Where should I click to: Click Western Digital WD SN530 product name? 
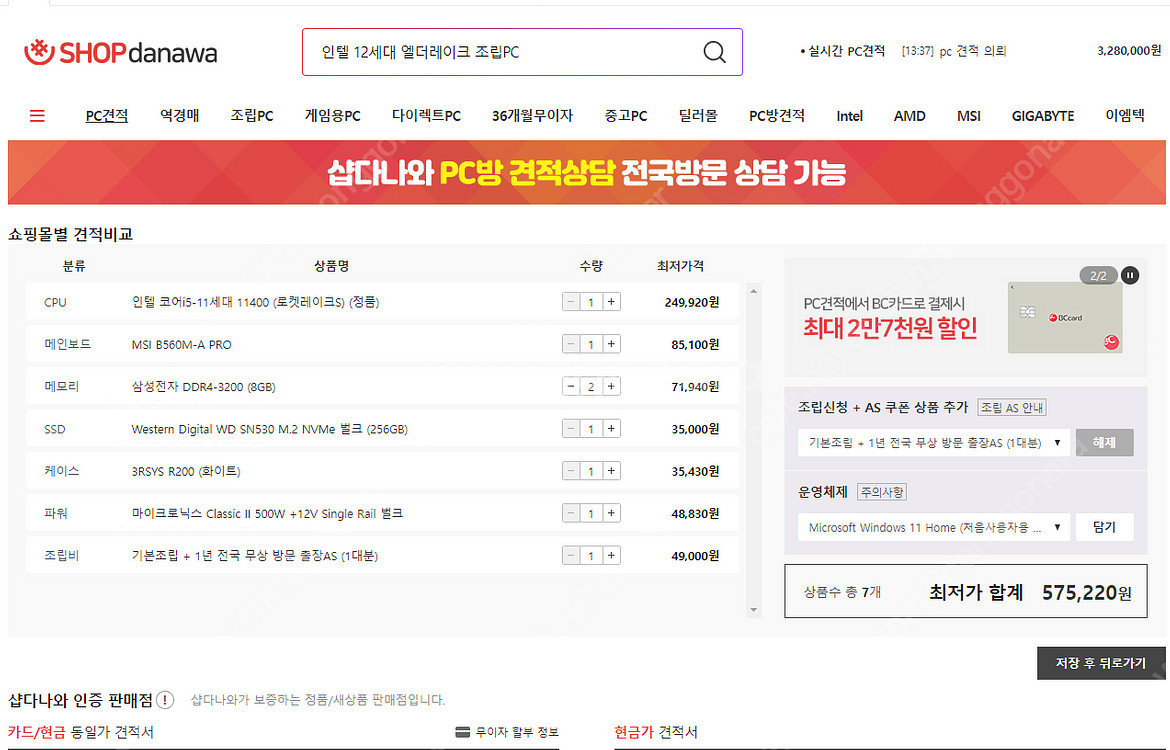(x=269, y=429)
